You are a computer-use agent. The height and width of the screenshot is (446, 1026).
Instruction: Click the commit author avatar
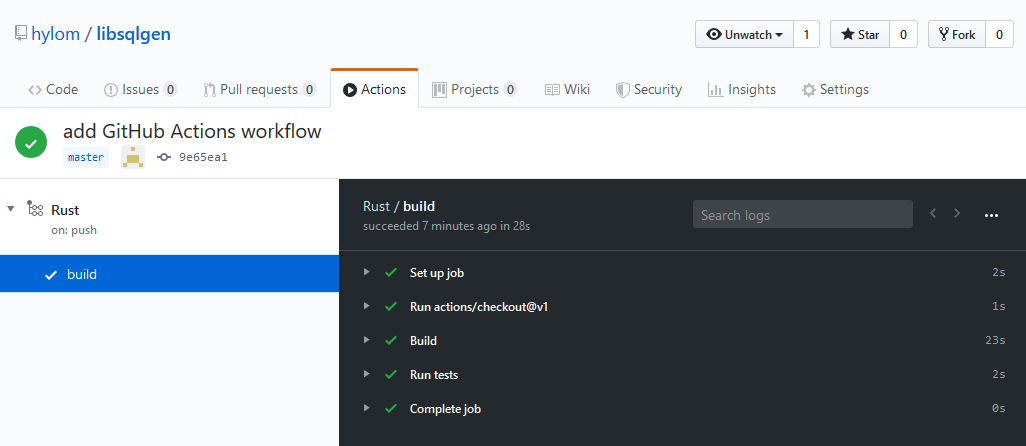coord(133,157)
